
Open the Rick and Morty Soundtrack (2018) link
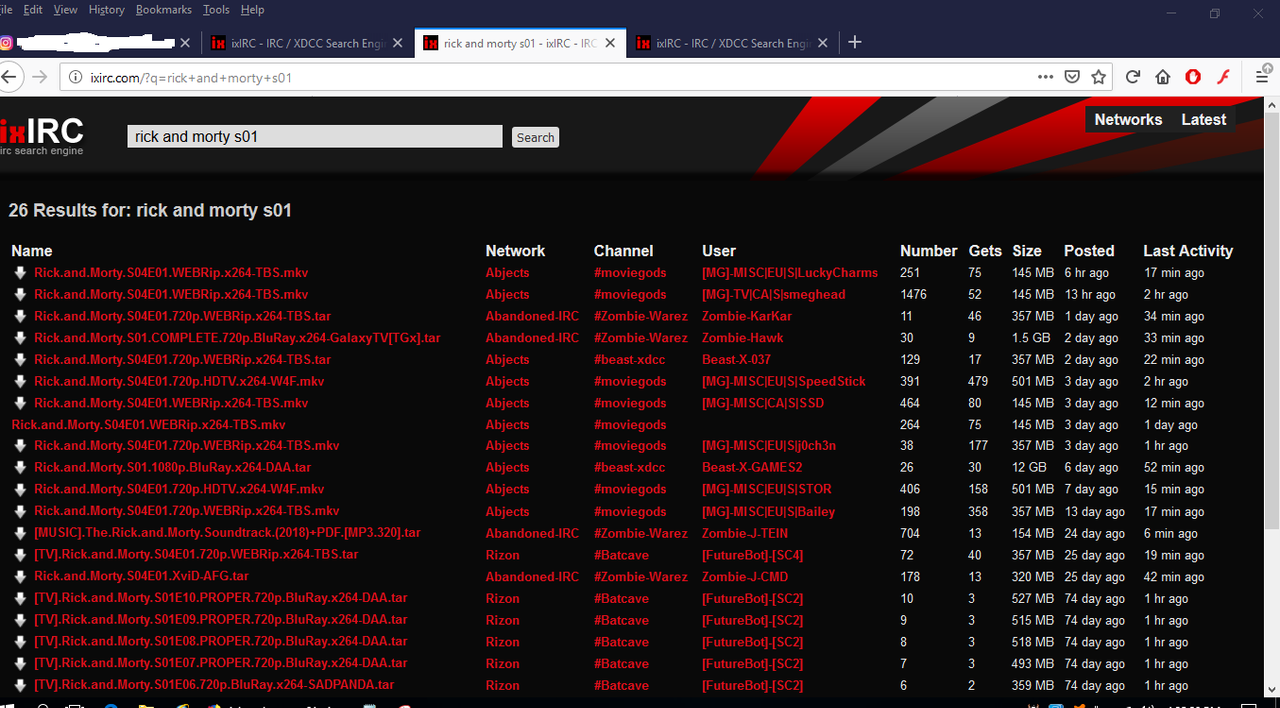click(x=227, y=533)
